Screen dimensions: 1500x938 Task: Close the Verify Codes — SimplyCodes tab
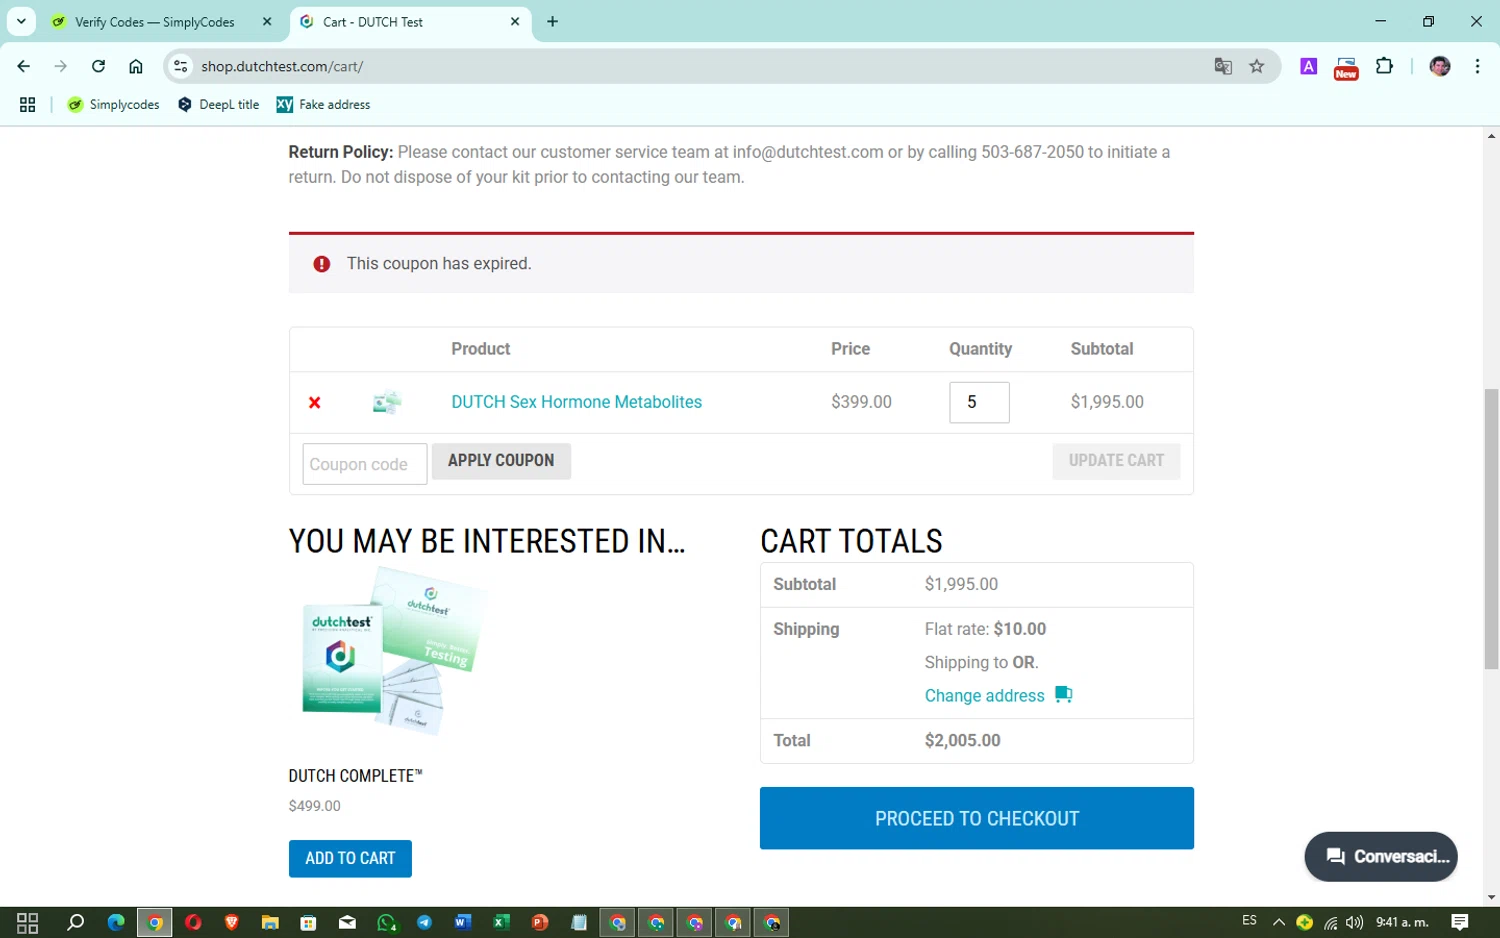[267, 21]
